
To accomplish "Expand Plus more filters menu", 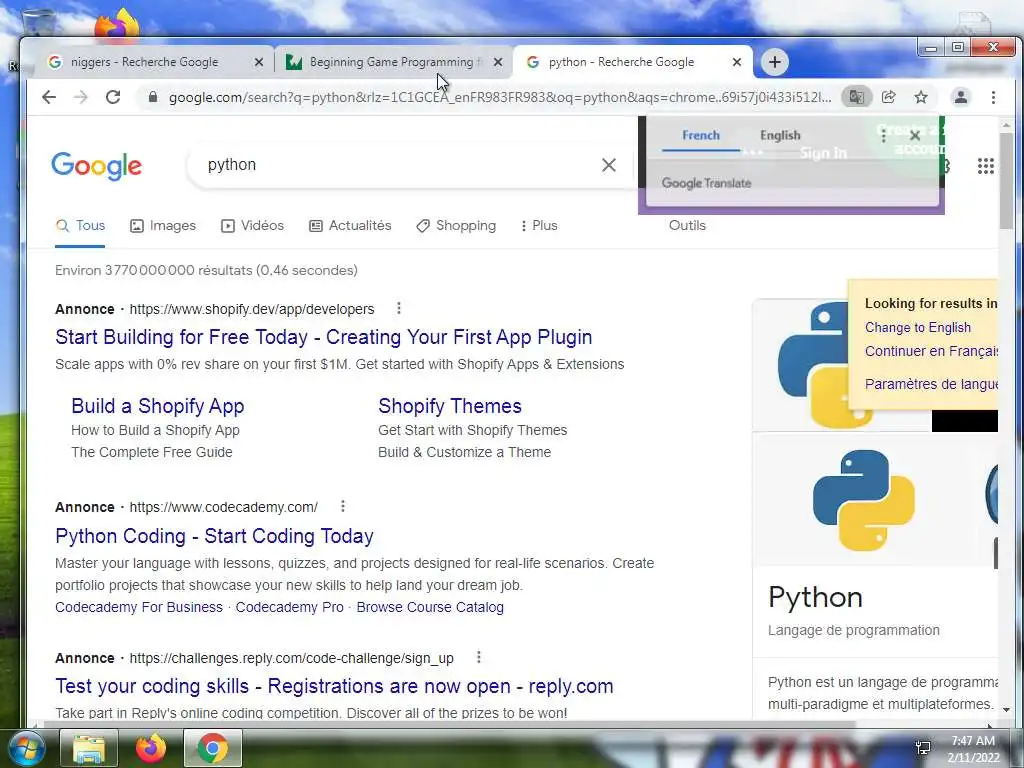I will click(539, 225).
